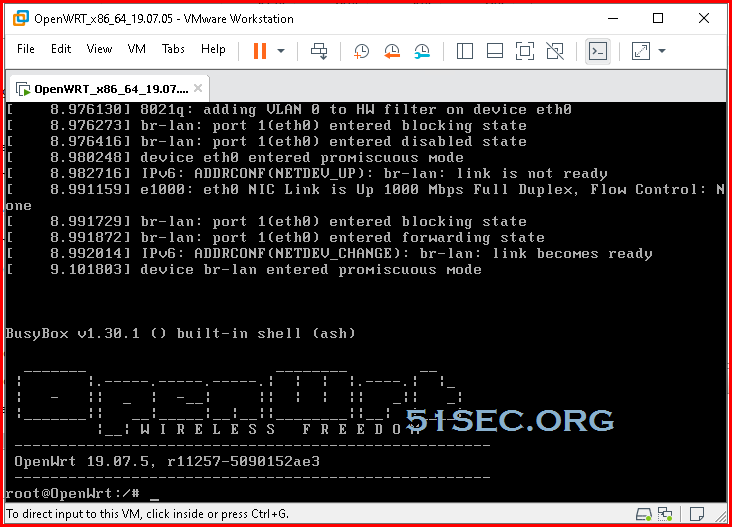Expand the stretch display options dropdown
732x527 pixels.
pos(662,51)
